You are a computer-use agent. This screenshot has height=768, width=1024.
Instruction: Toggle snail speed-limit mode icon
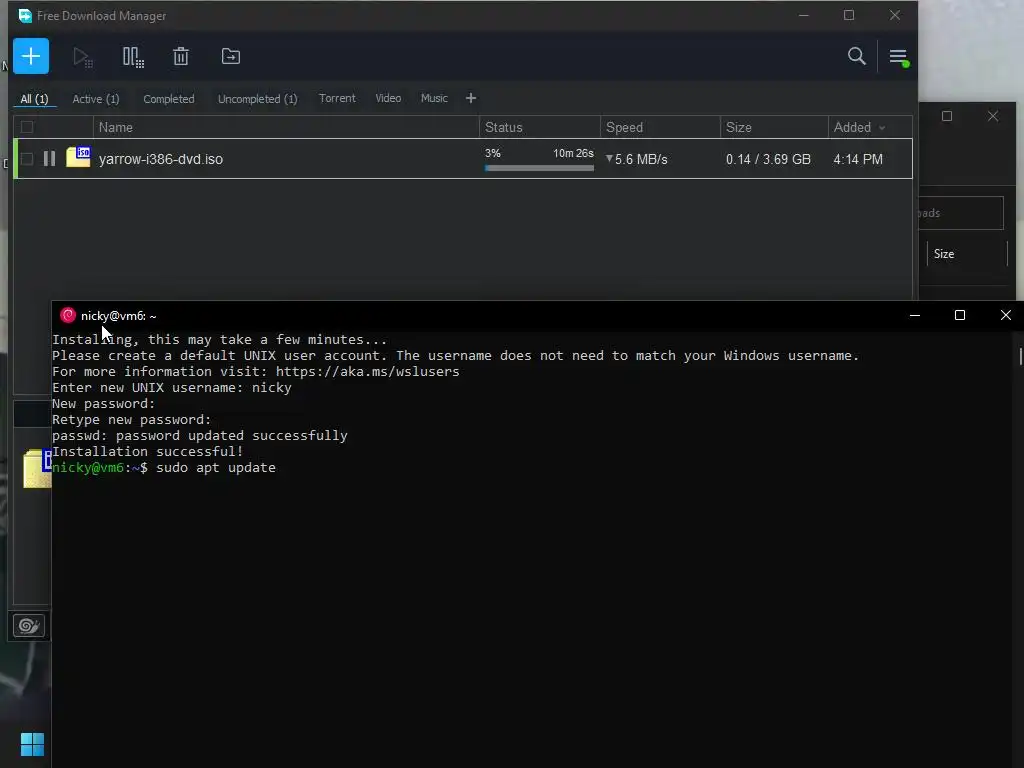pyautogui.click(x=29, y=626)
